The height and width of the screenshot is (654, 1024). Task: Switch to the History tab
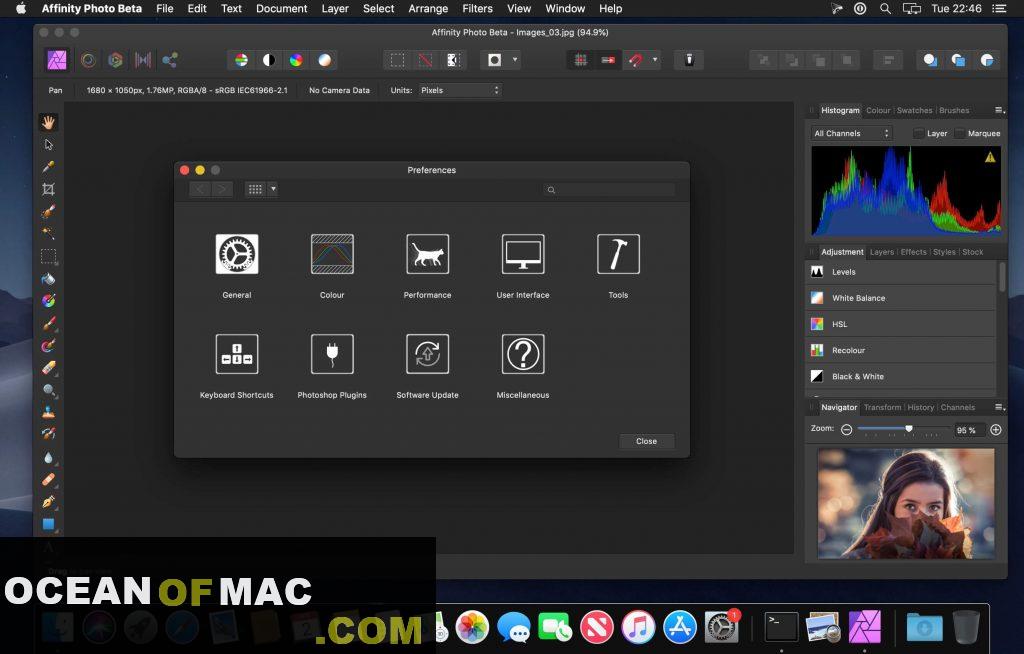pyautogui.click(x=920, y=407)
